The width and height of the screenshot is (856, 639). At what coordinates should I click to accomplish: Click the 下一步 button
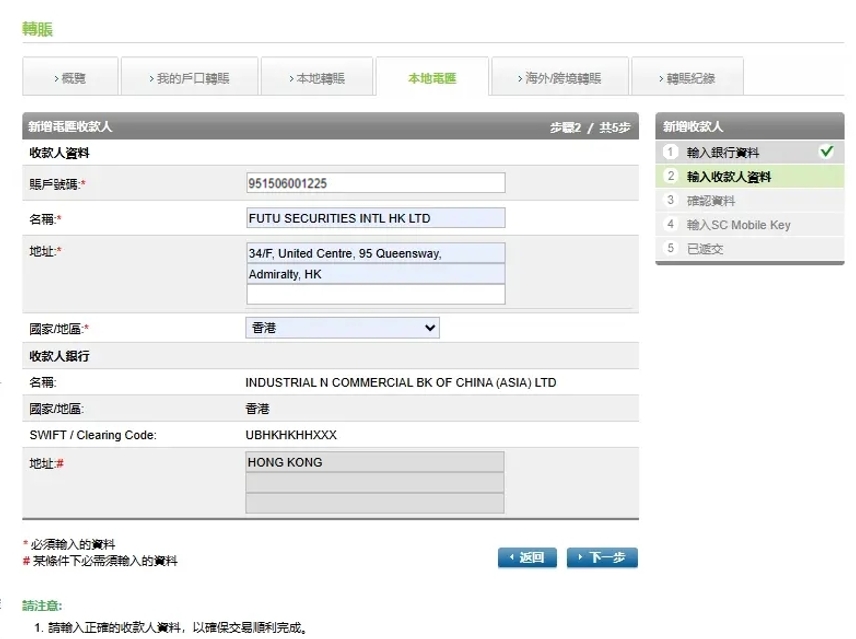pyautogui.click(x=602, y=557)
